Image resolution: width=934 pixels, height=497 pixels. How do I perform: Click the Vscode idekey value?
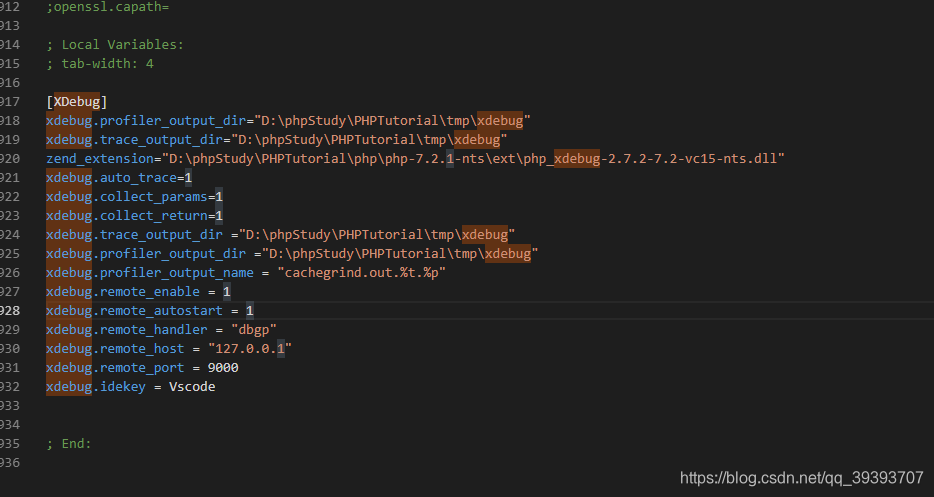pos(192,387)
